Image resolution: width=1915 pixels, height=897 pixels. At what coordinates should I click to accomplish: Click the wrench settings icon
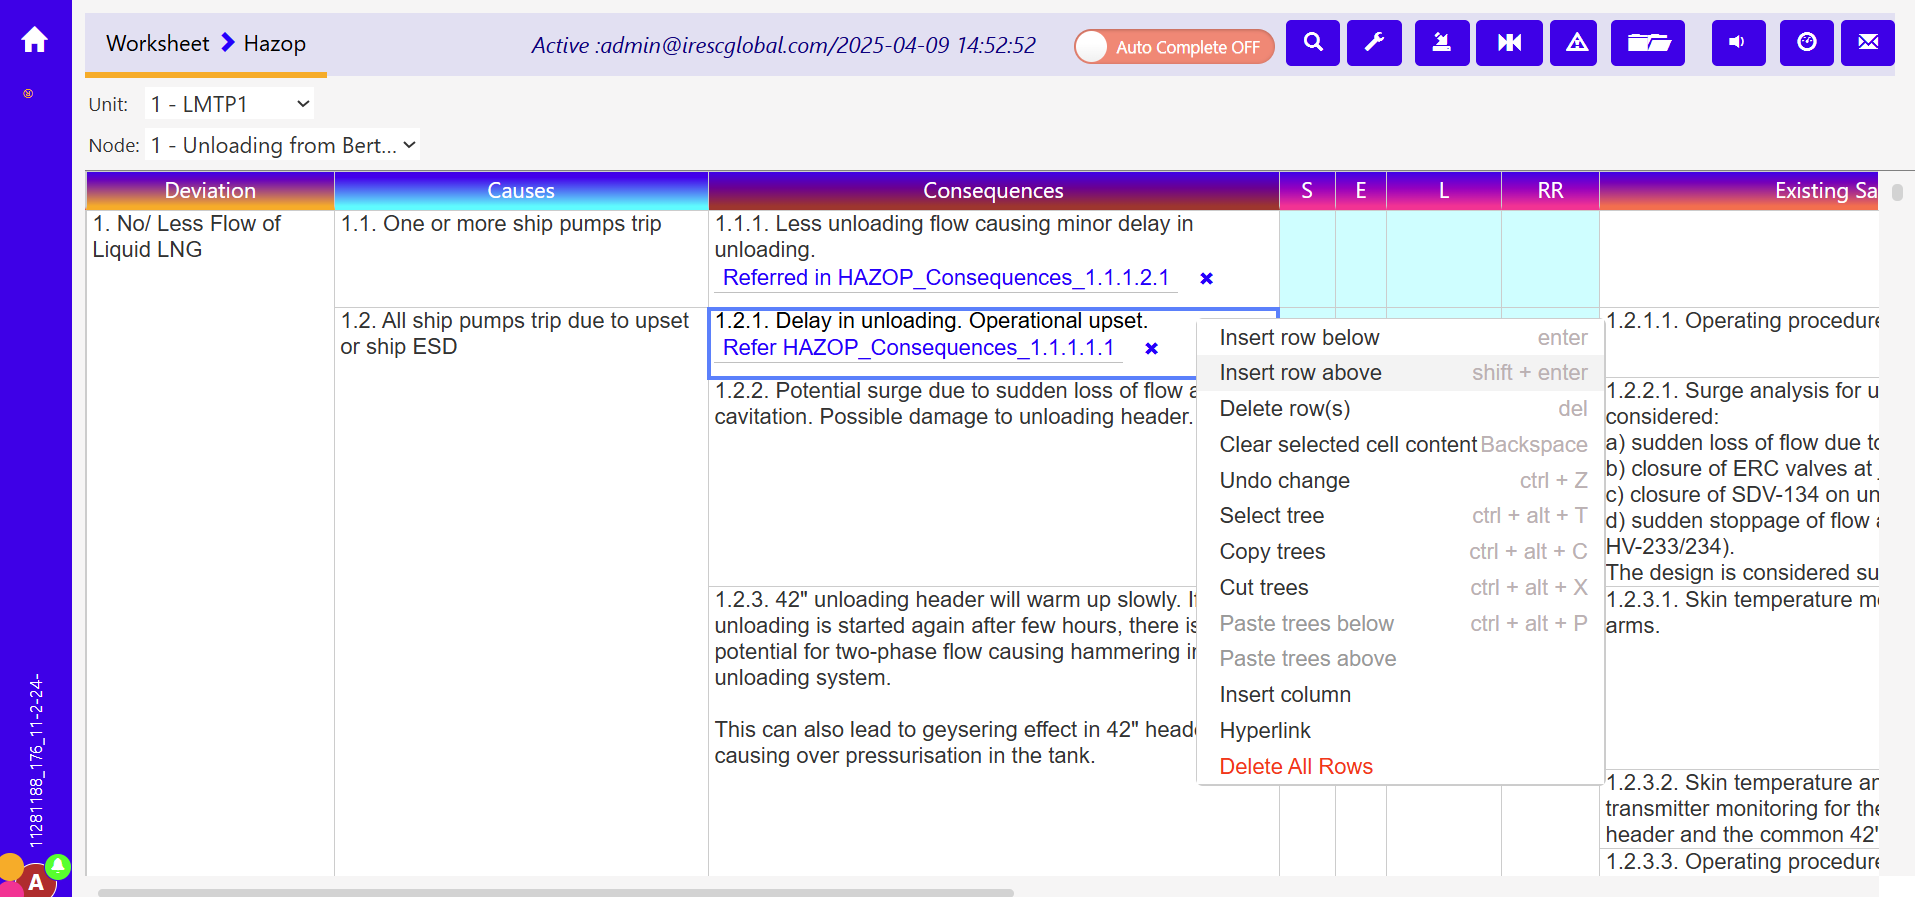tap(1374, 43)
